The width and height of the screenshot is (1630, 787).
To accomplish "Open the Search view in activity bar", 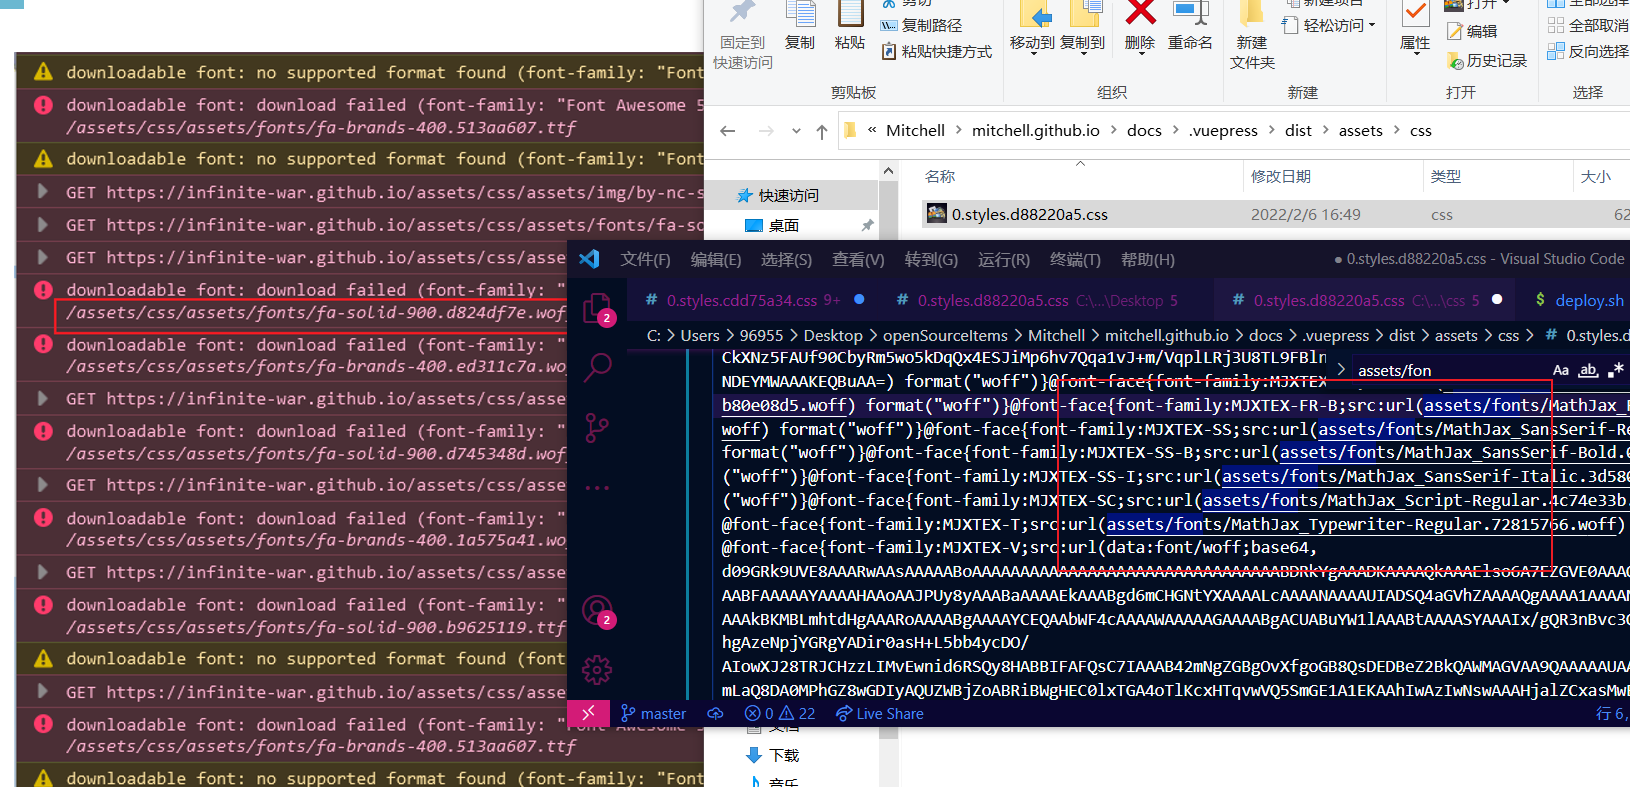I will click(x=597, y=367).
